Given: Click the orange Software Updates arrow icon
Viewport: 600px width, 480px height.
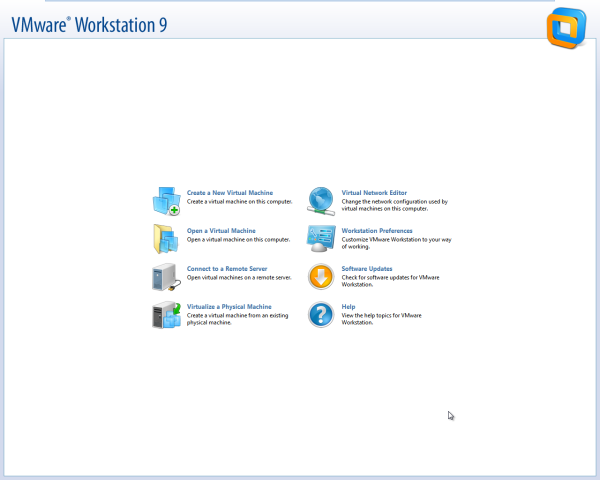Looking at the screenshot, I should 321,277.
